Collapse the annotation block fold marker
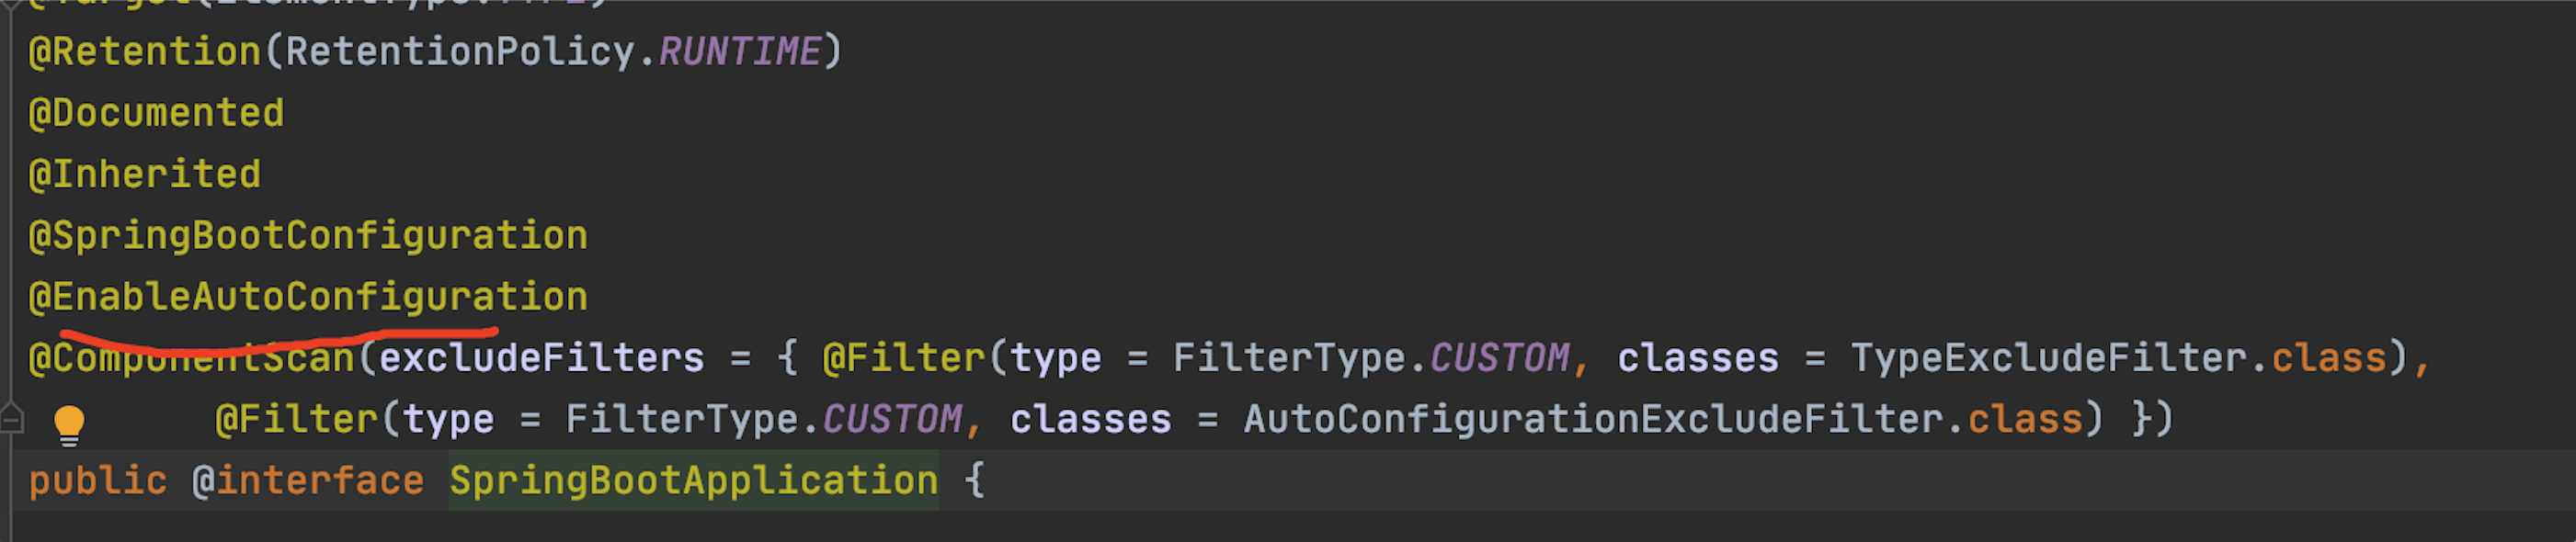 [11, 418]
